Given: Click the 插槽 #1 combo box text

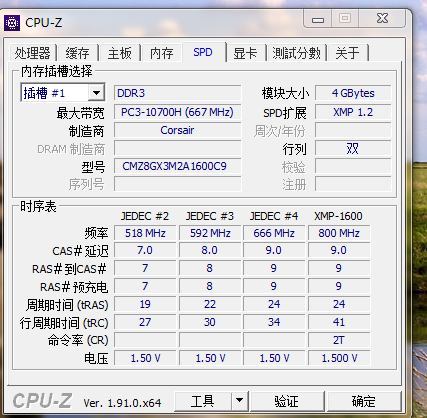Looking at the screenshot, I should tap(55, 93).
